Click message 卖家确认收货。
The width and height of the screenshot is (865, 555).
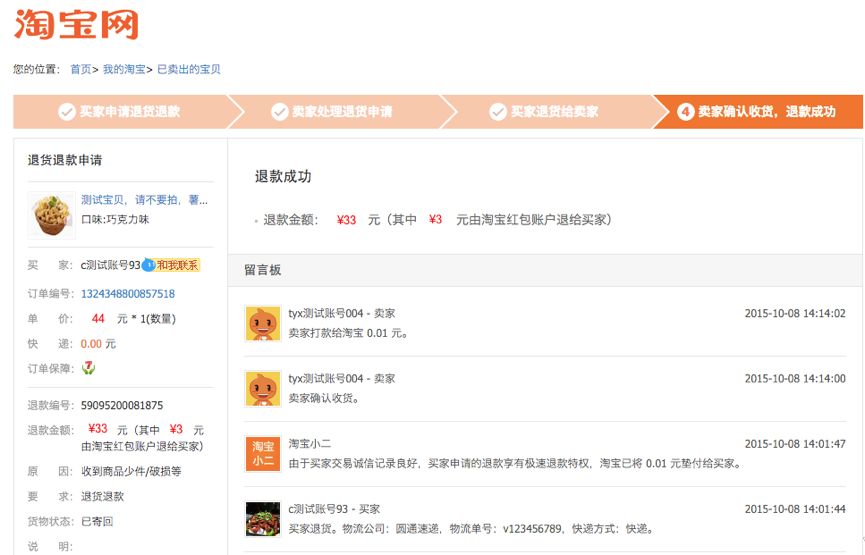pyautogui.click(x=324, y=398)
